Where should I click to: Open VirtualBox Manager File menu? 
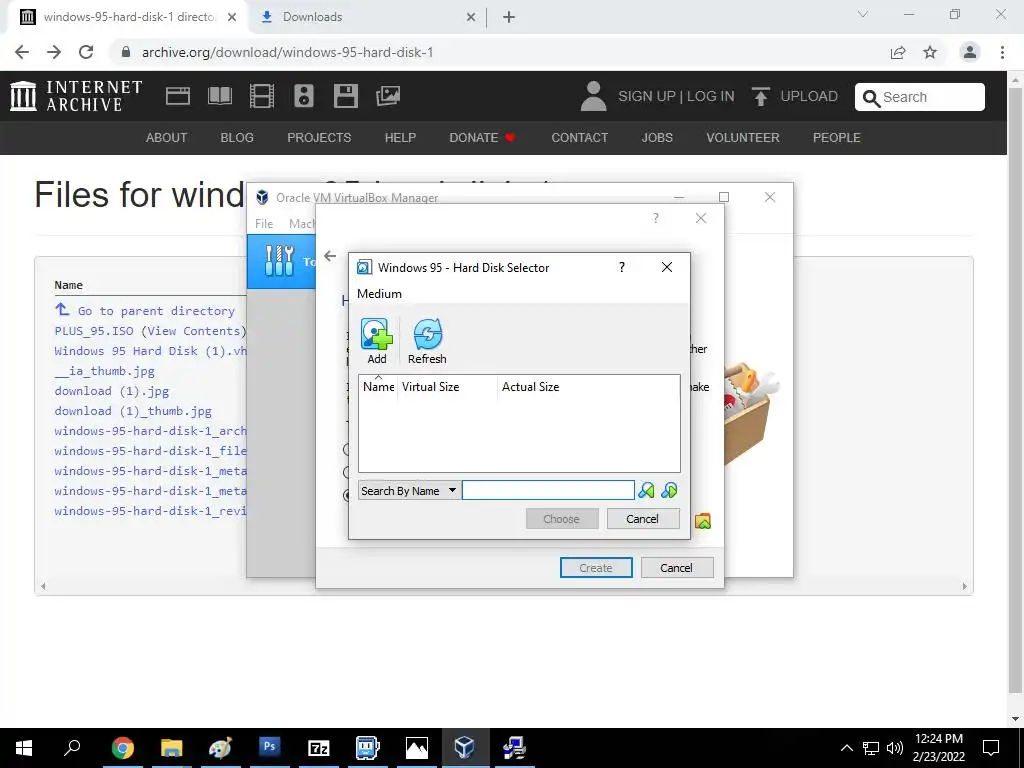(x=264, y=223)
